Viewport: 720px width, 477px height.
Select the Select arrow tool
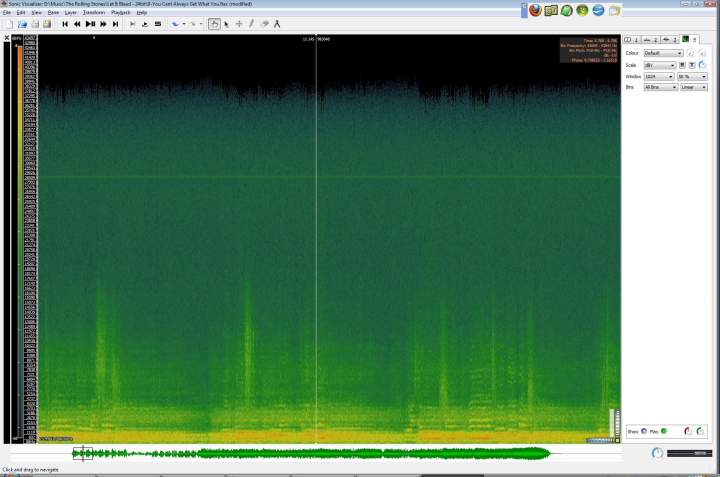point(226,24)
